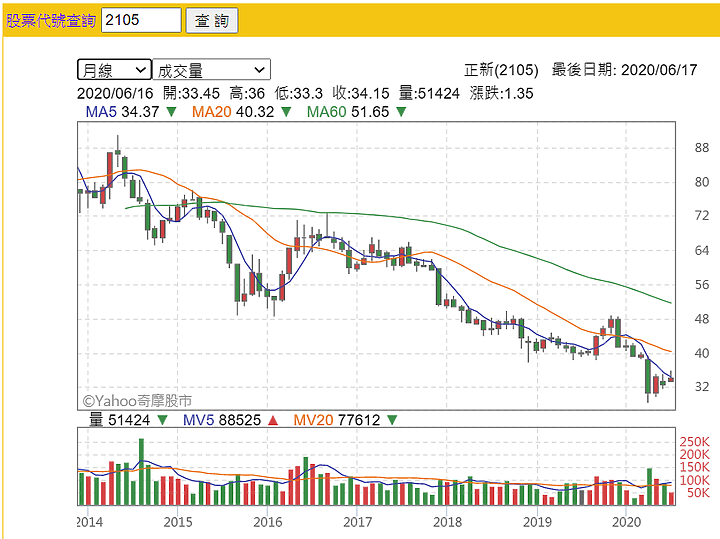Click the 2016 year label on time axis

[268, 522]
